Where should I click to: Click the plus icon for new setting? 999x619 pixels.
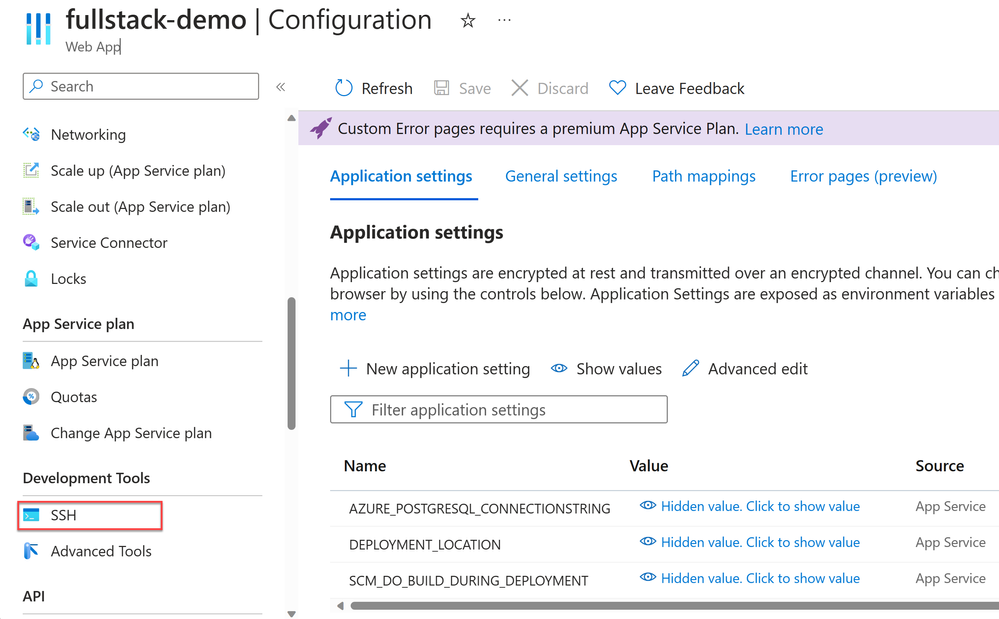click(x=348, y=368)
